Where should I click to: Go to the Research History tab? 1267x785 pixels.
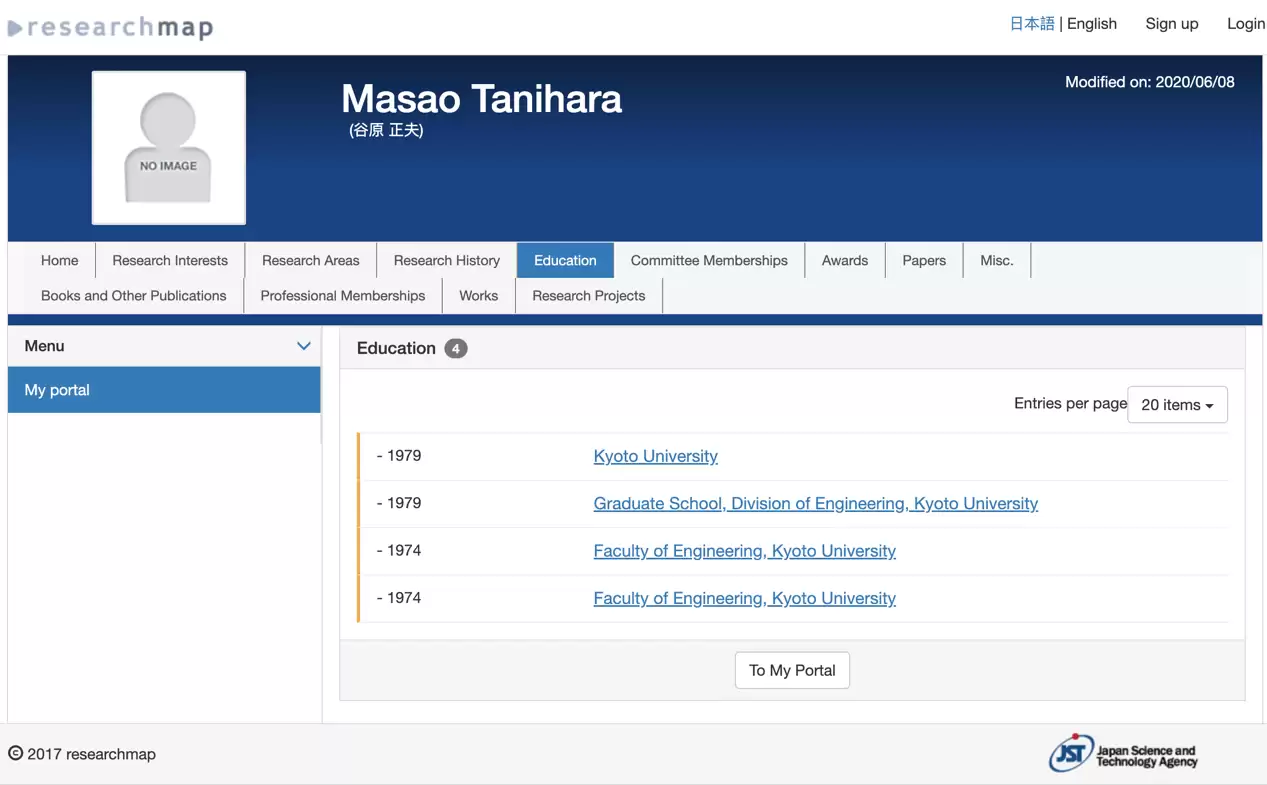click(x=446, y=260)
